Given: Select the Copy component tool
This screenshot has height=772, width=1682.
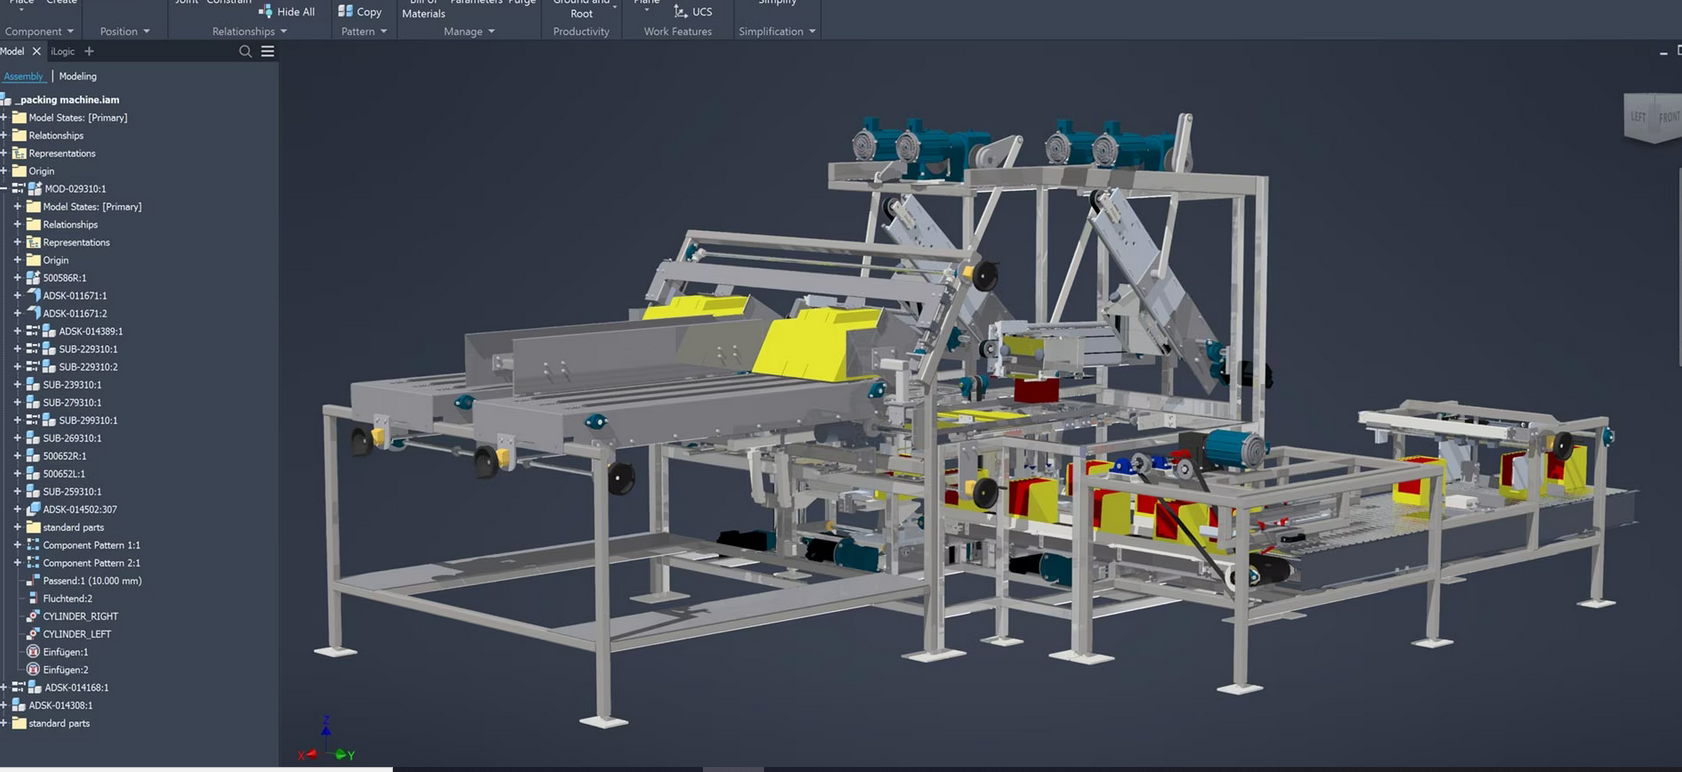Looking at the screenshot, I should click(360, 11).
